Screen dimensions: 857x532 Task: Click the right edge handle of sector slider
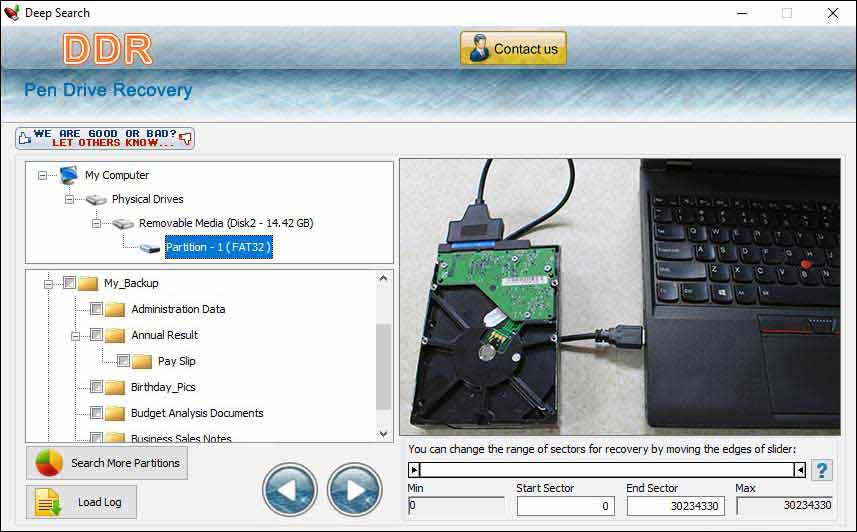799,469
